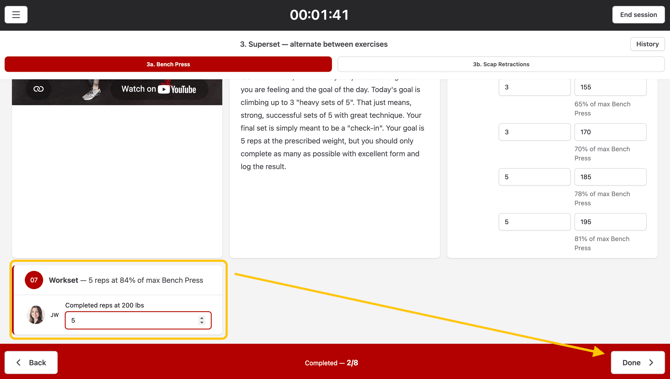This screenshot has height=379, width=670.
Task: Click '70% of max Bench Press' label
Action: tap(602, 153)
